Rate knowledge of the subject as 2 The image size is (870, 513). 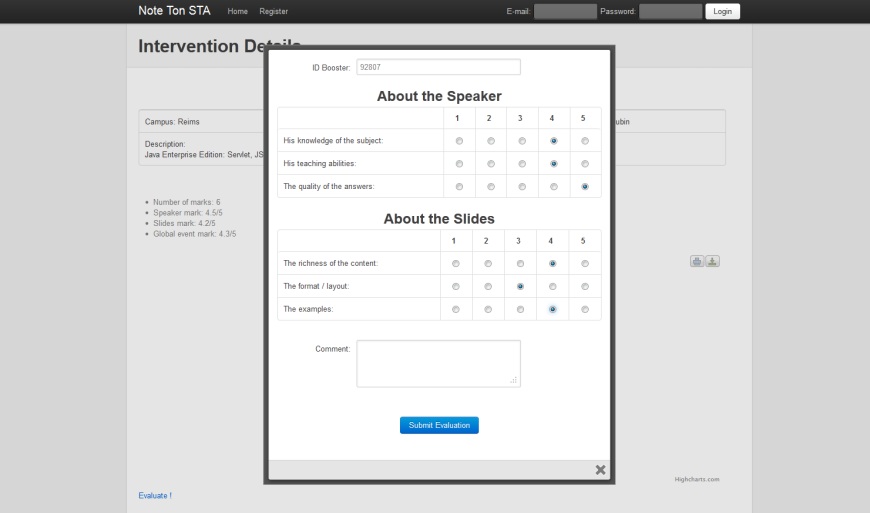491,141
